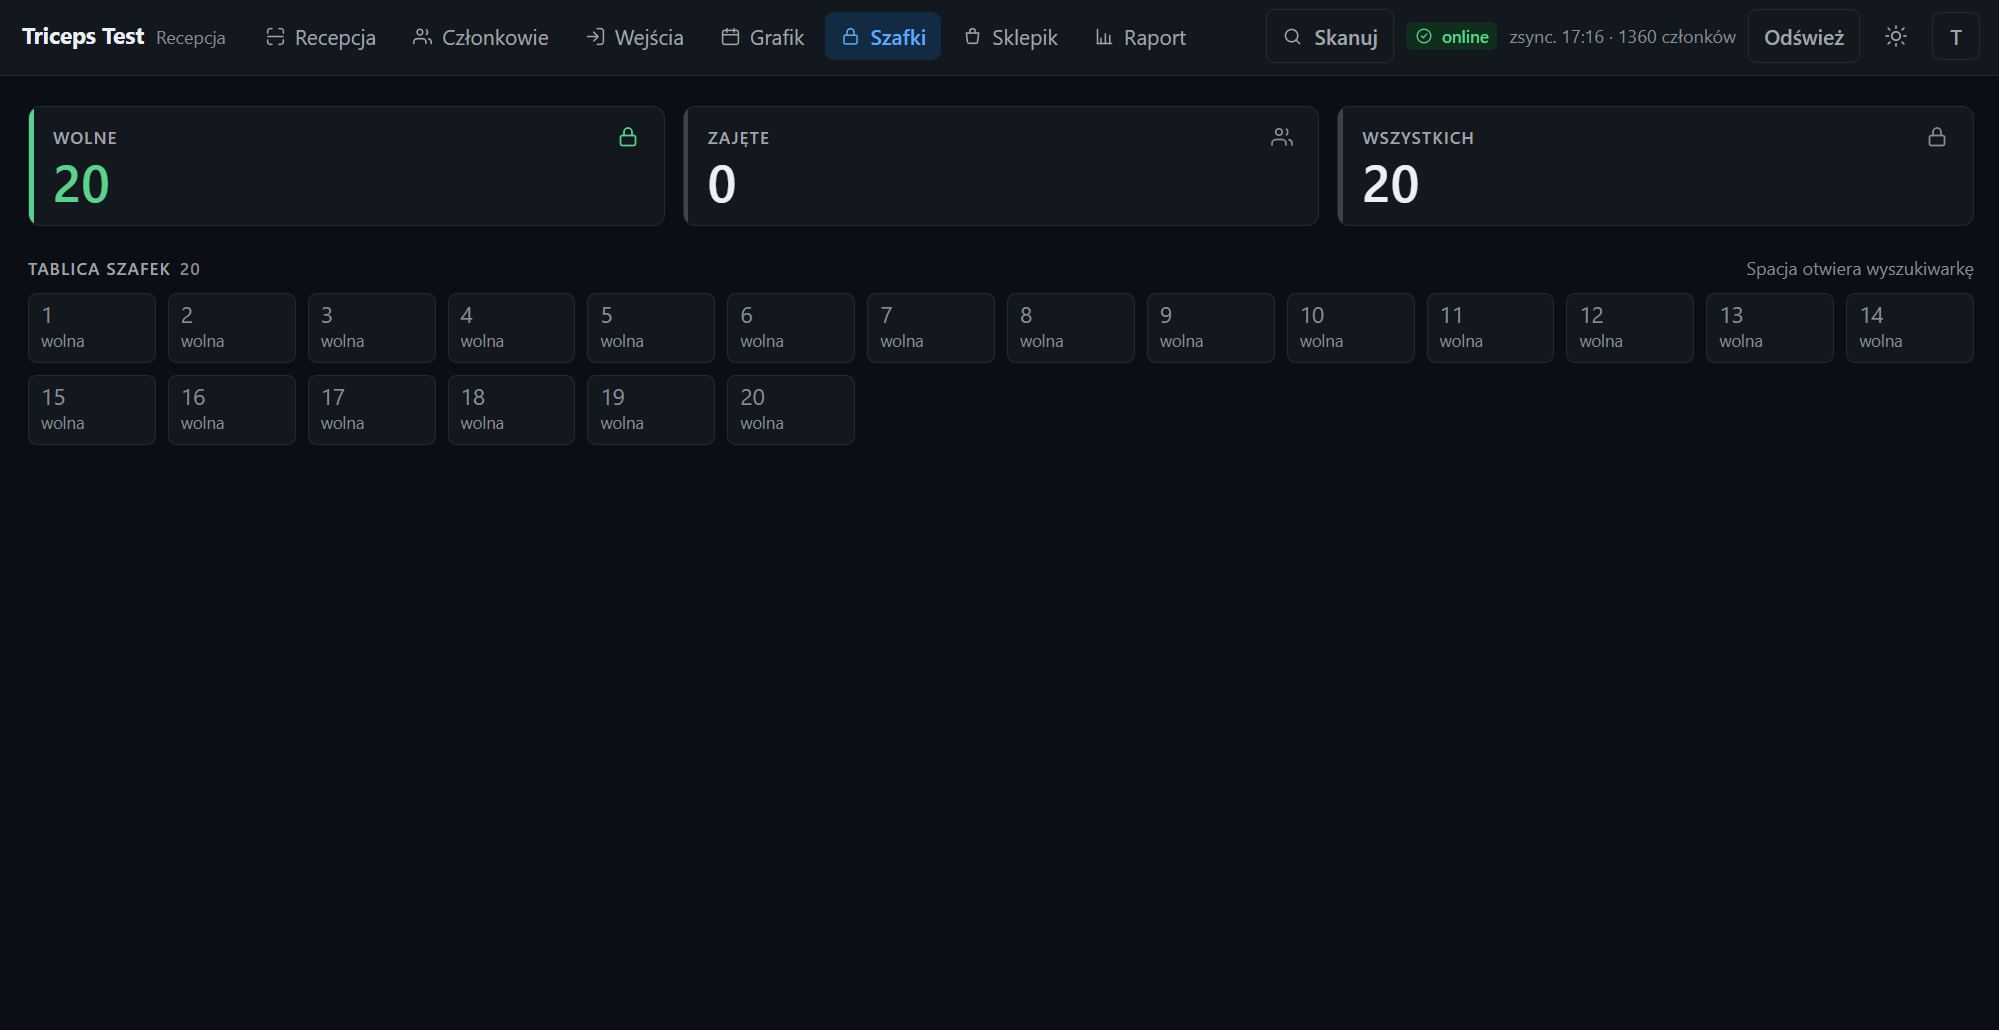Click the calendar icon for Grafik
The width and height of the screenshot is (1999, 1030).
tap(730, 37)
